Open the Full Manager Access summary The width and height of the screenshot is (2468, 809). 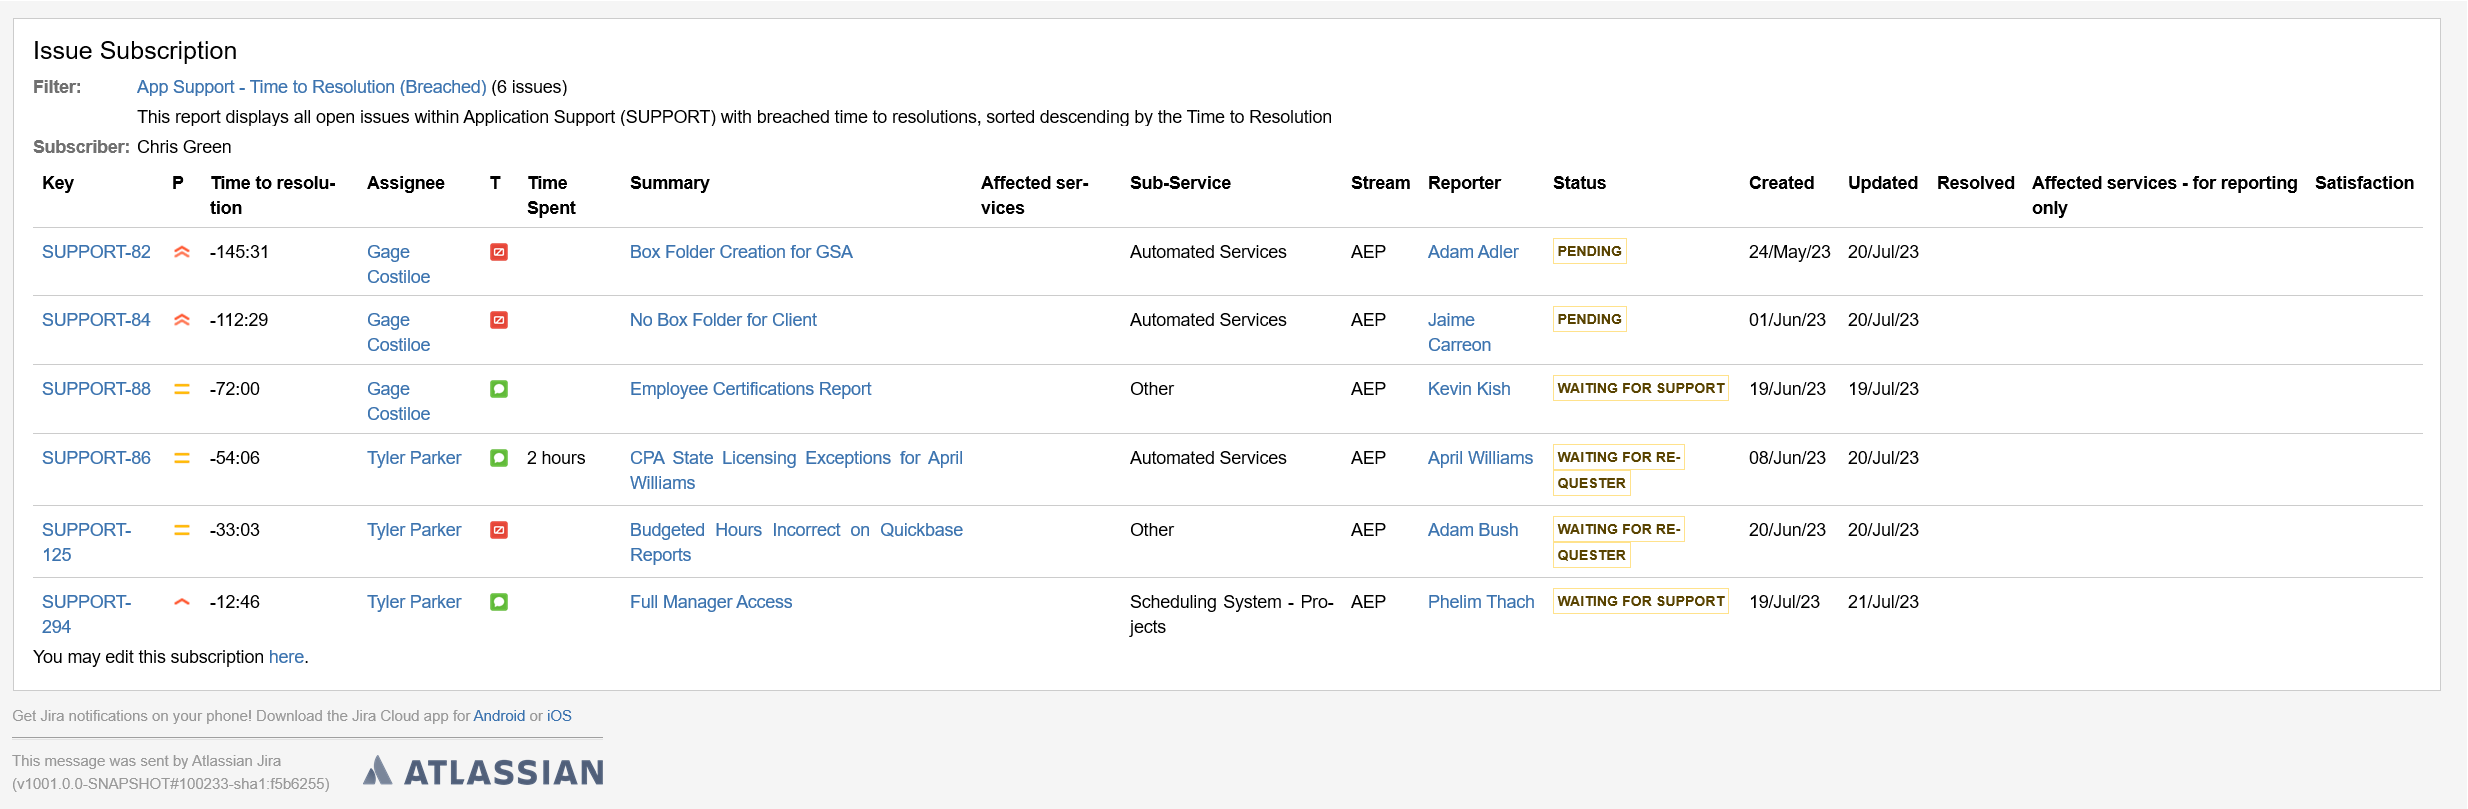tap(711, 602)
